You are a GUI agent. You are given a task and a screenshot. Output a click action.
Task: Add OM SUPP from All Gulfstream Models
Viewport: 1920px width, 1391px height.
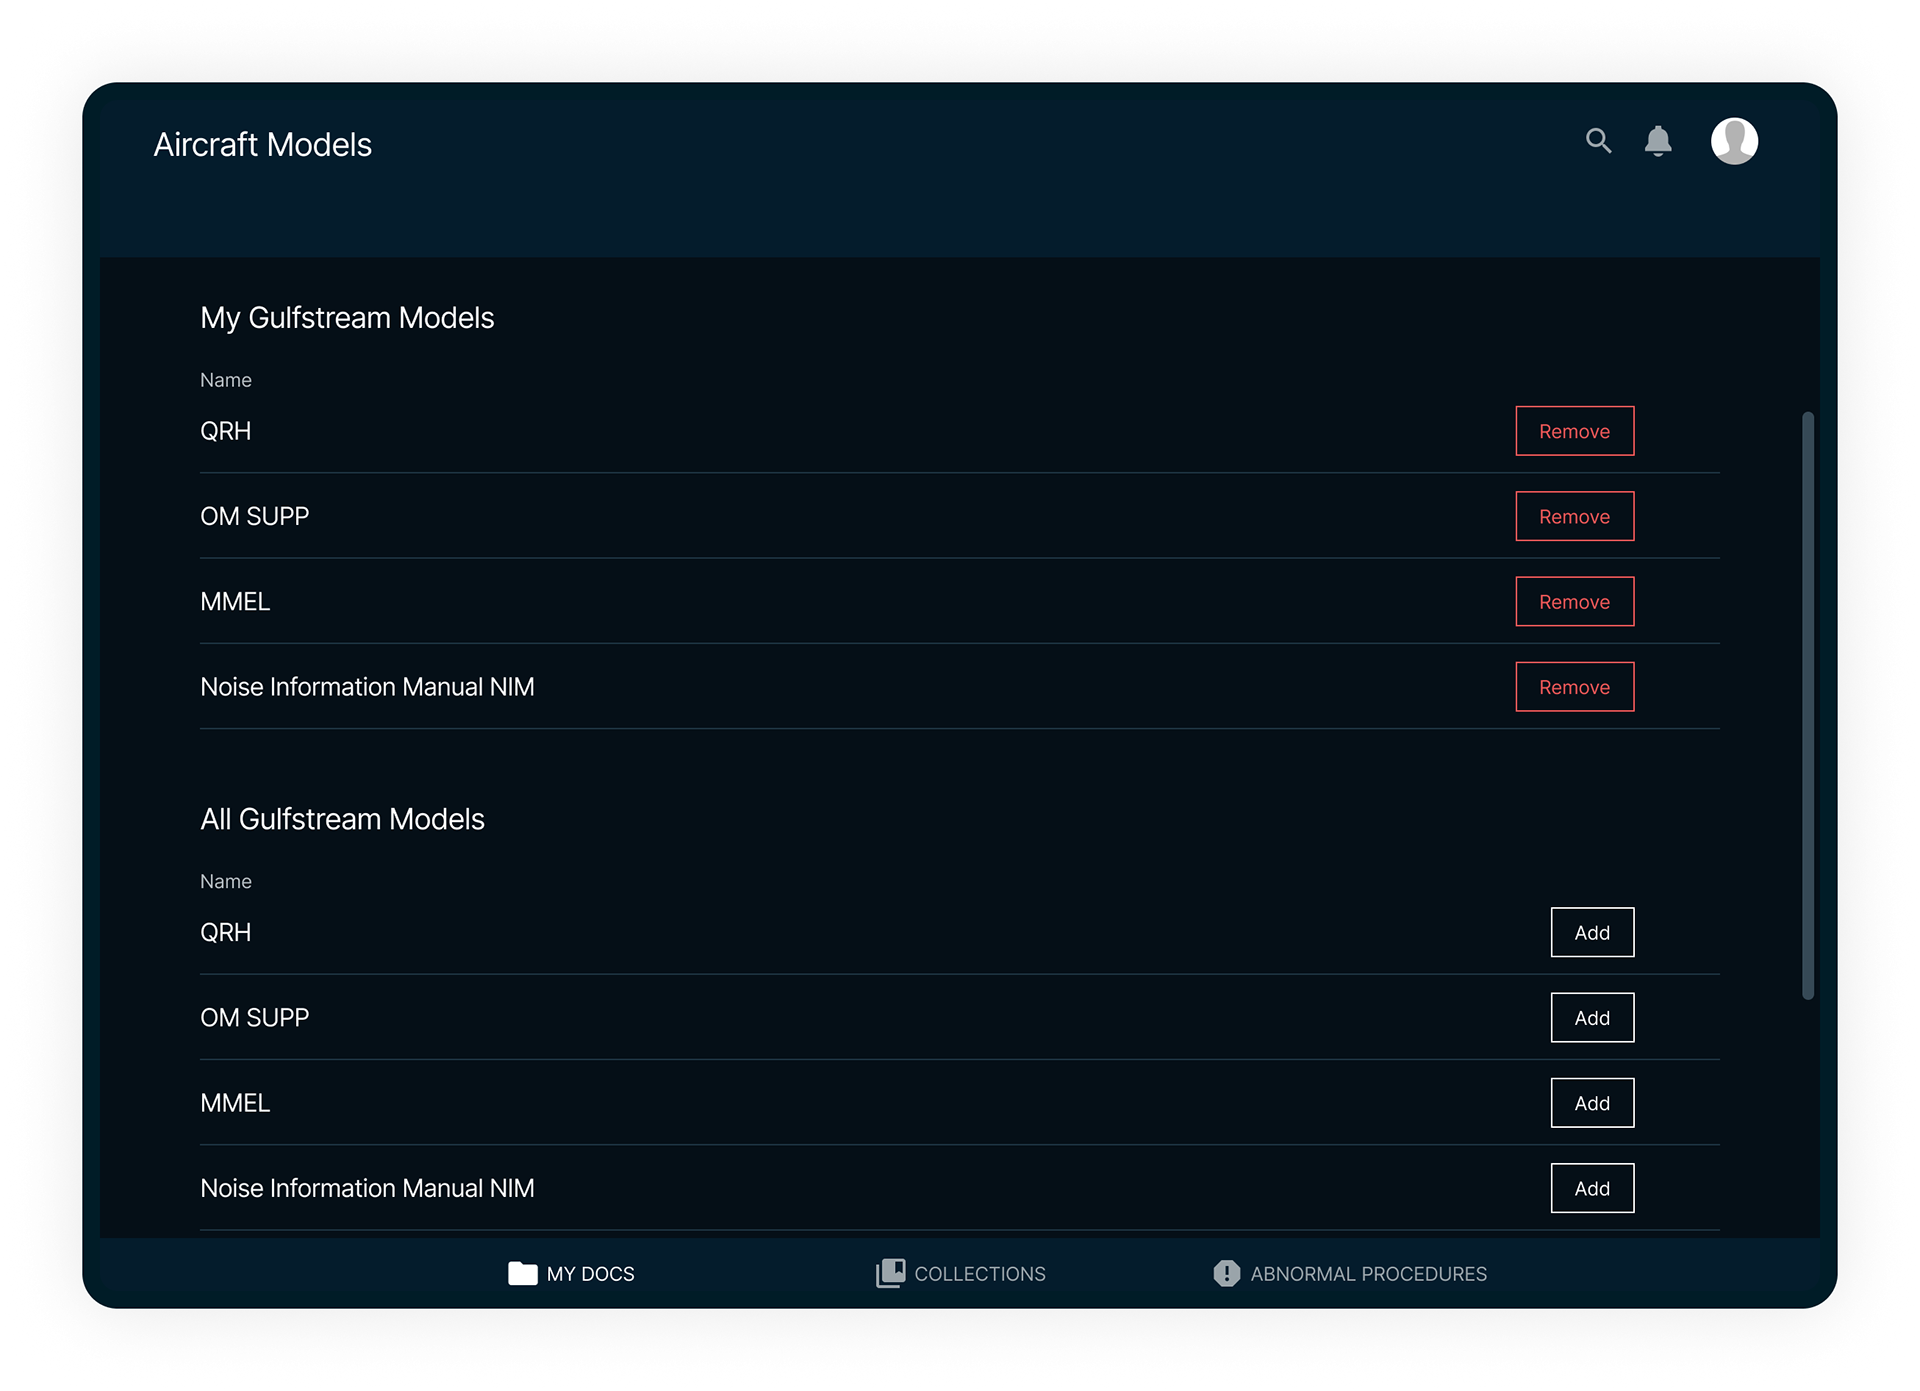[1592, 1017]
